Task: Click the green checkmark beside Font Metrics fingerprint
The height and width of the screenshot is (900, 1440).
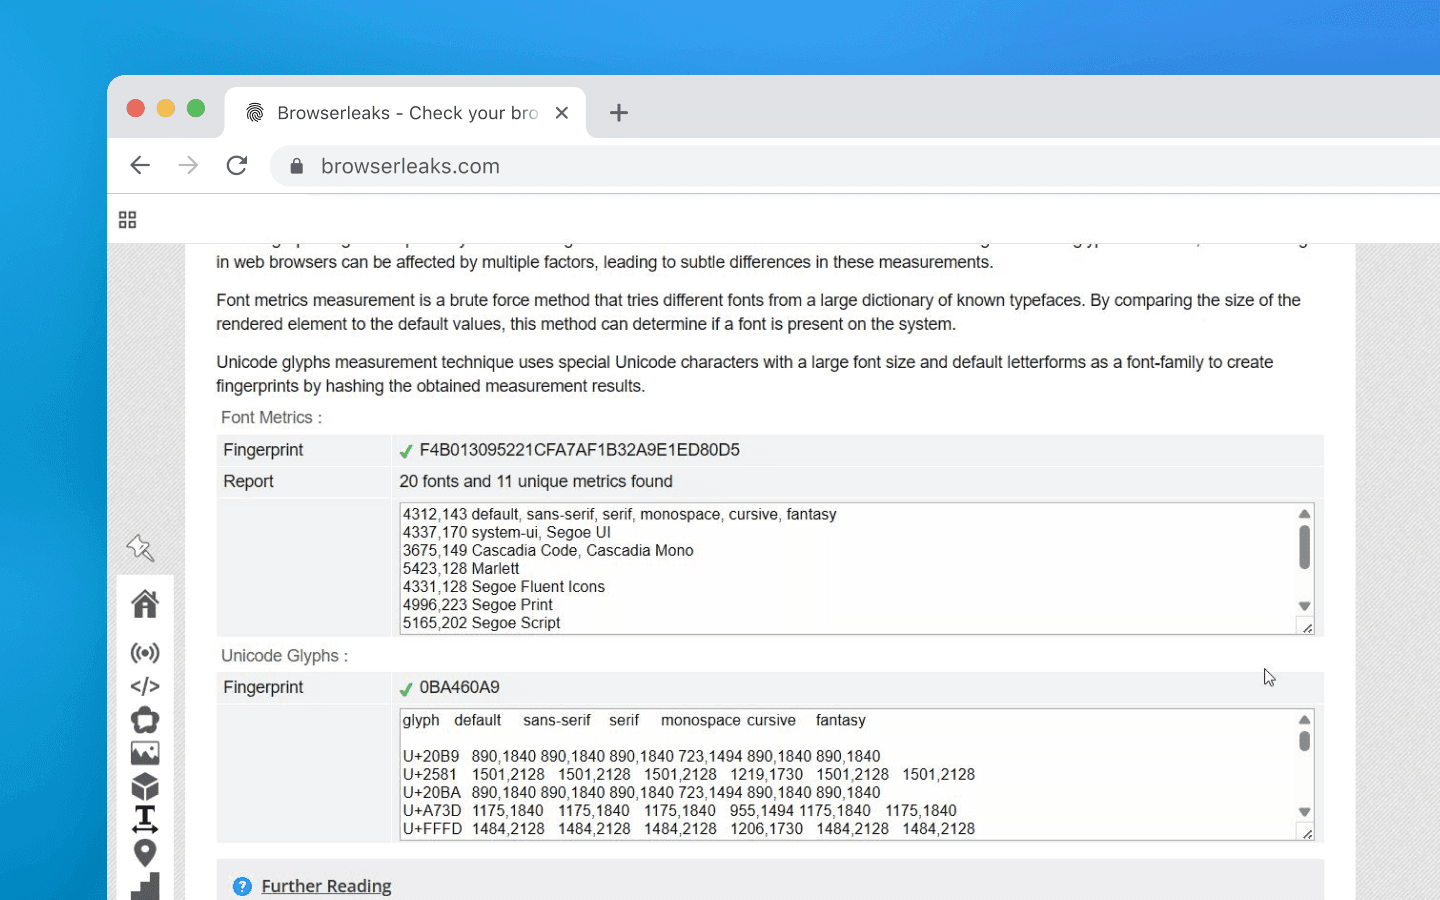Action: coord(406,451)
